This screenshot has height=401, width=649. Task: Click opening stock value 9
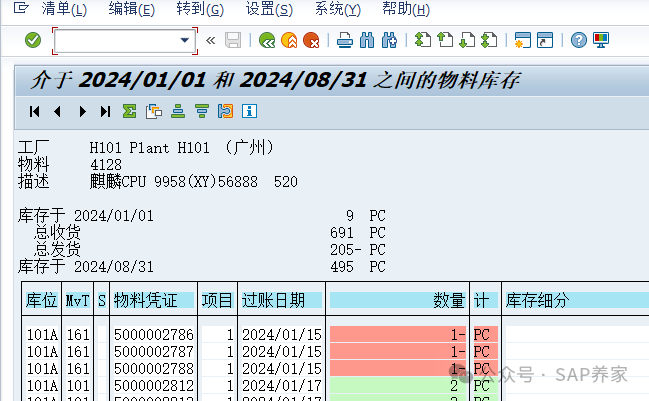(x=350, y=216)
